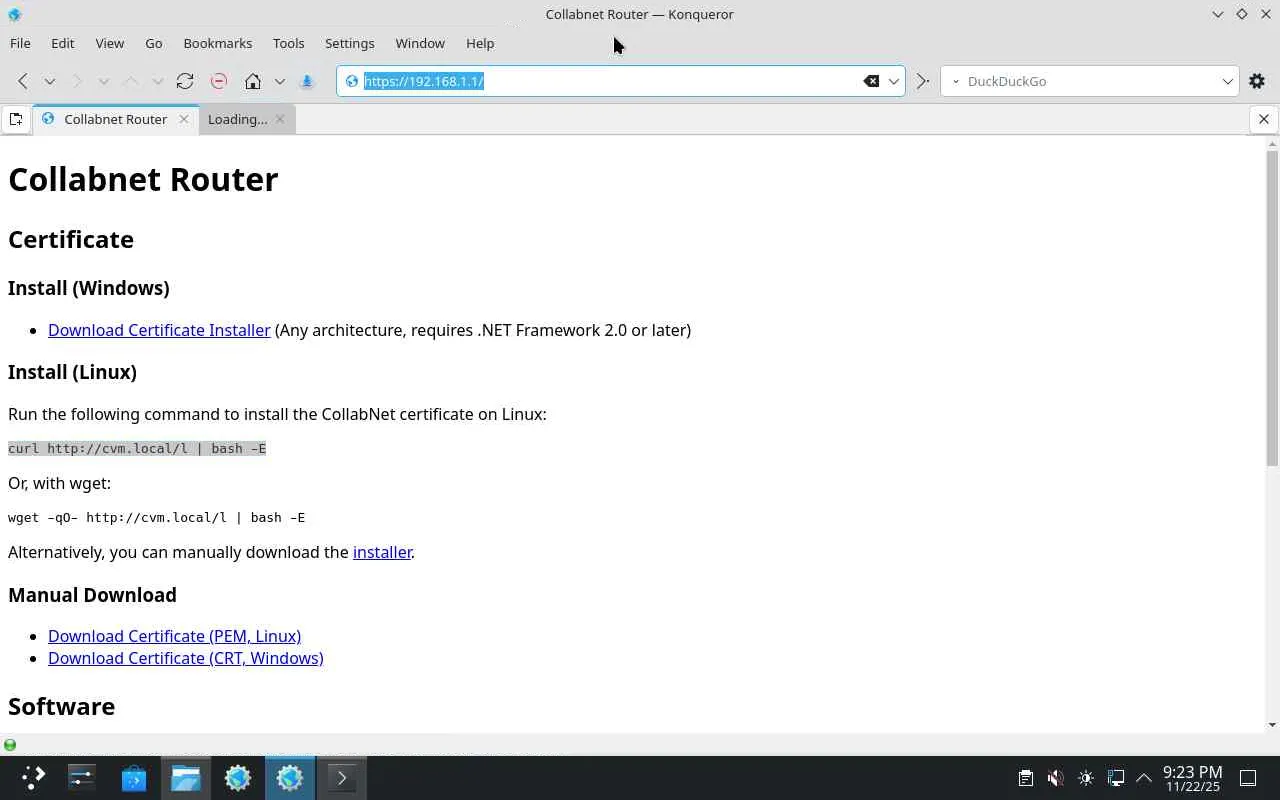Open the Up history dropdown arrow
The image size is (1280, 800).
(x=157, y=81)
